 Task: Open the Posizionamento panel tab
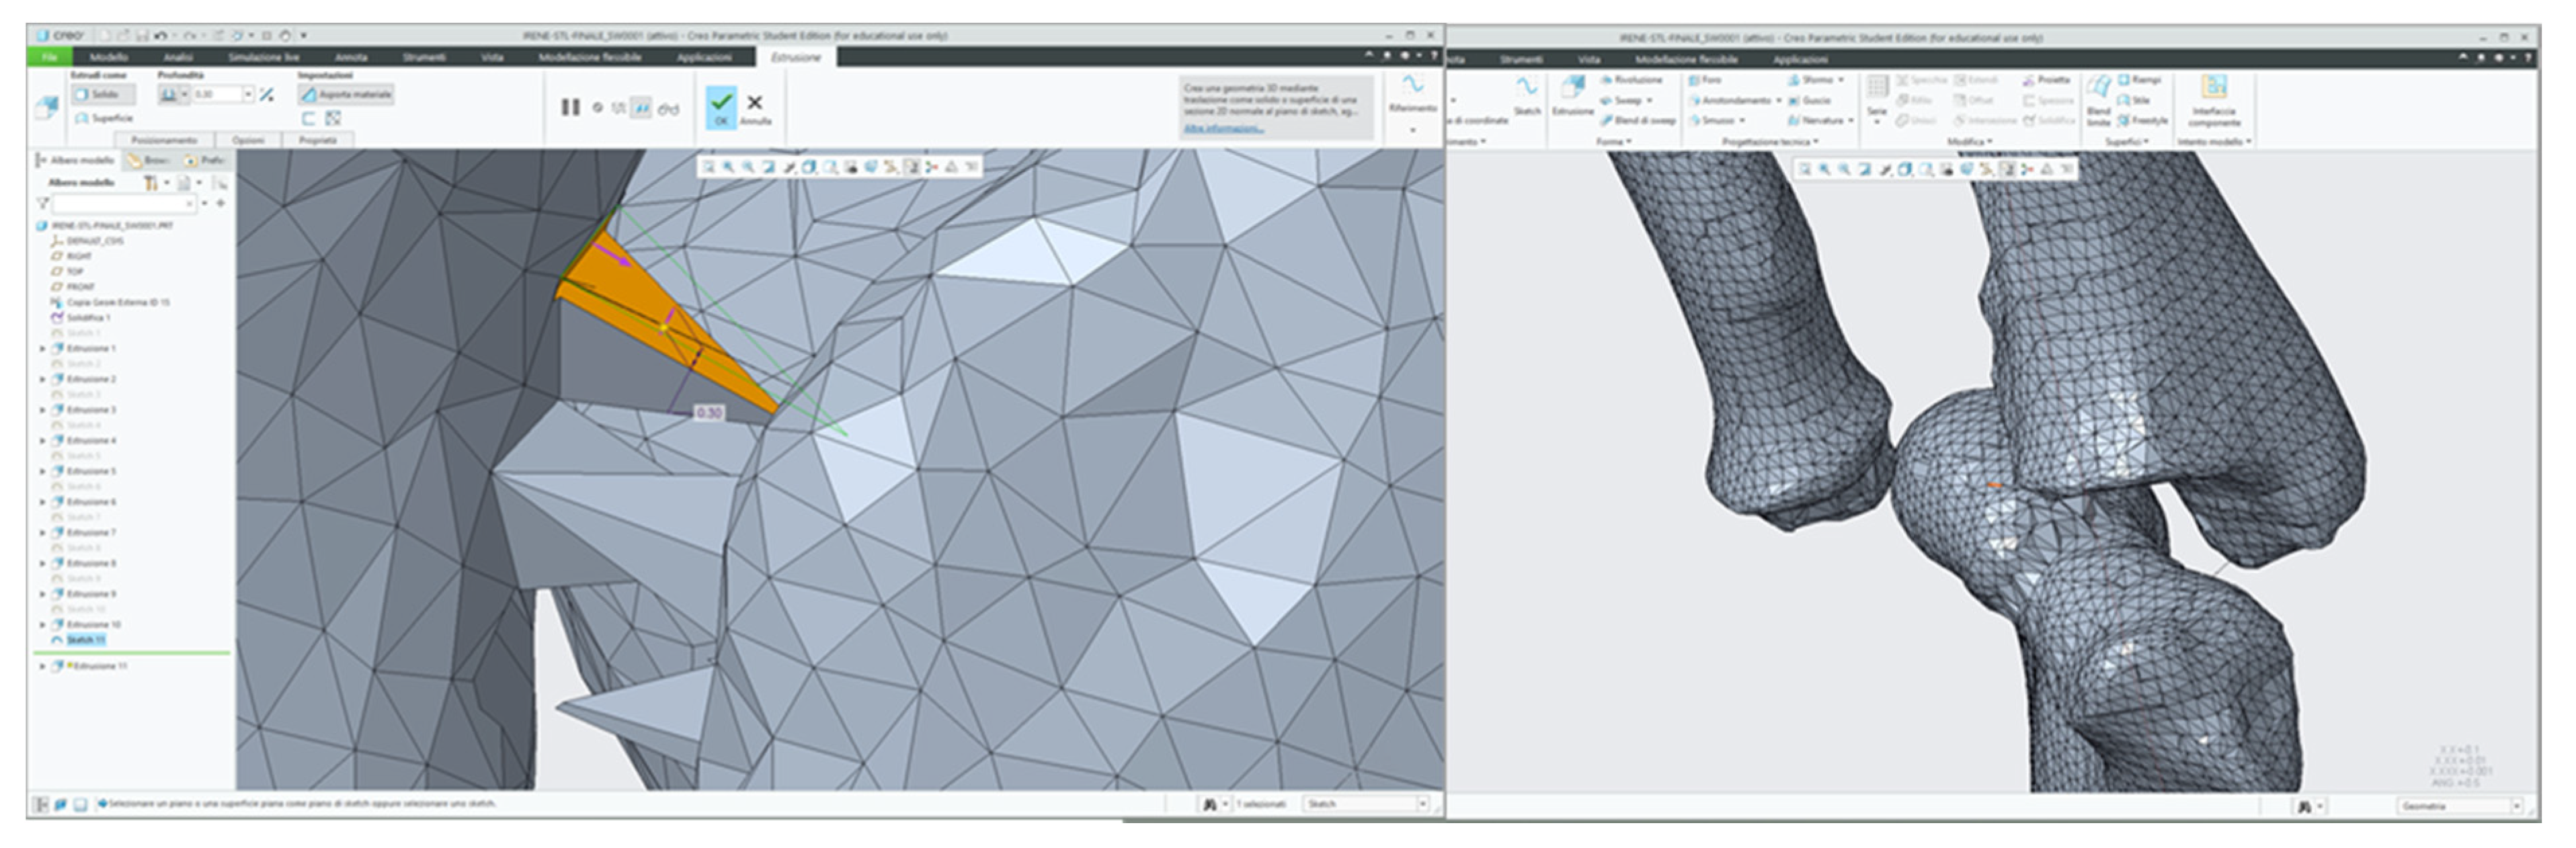pyautogui.click(x=164, y=140)
